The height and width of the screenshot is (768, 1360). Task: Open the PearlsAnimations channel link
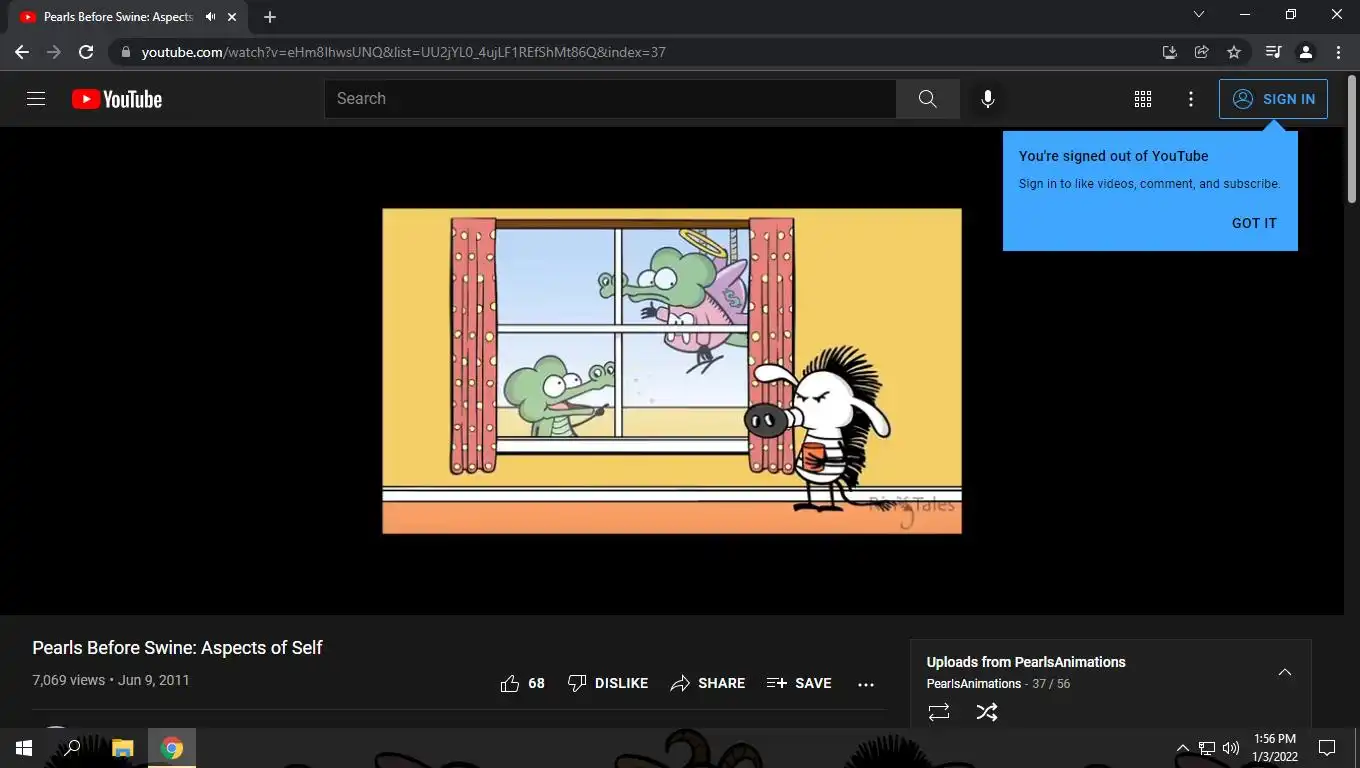click(974, 684)
